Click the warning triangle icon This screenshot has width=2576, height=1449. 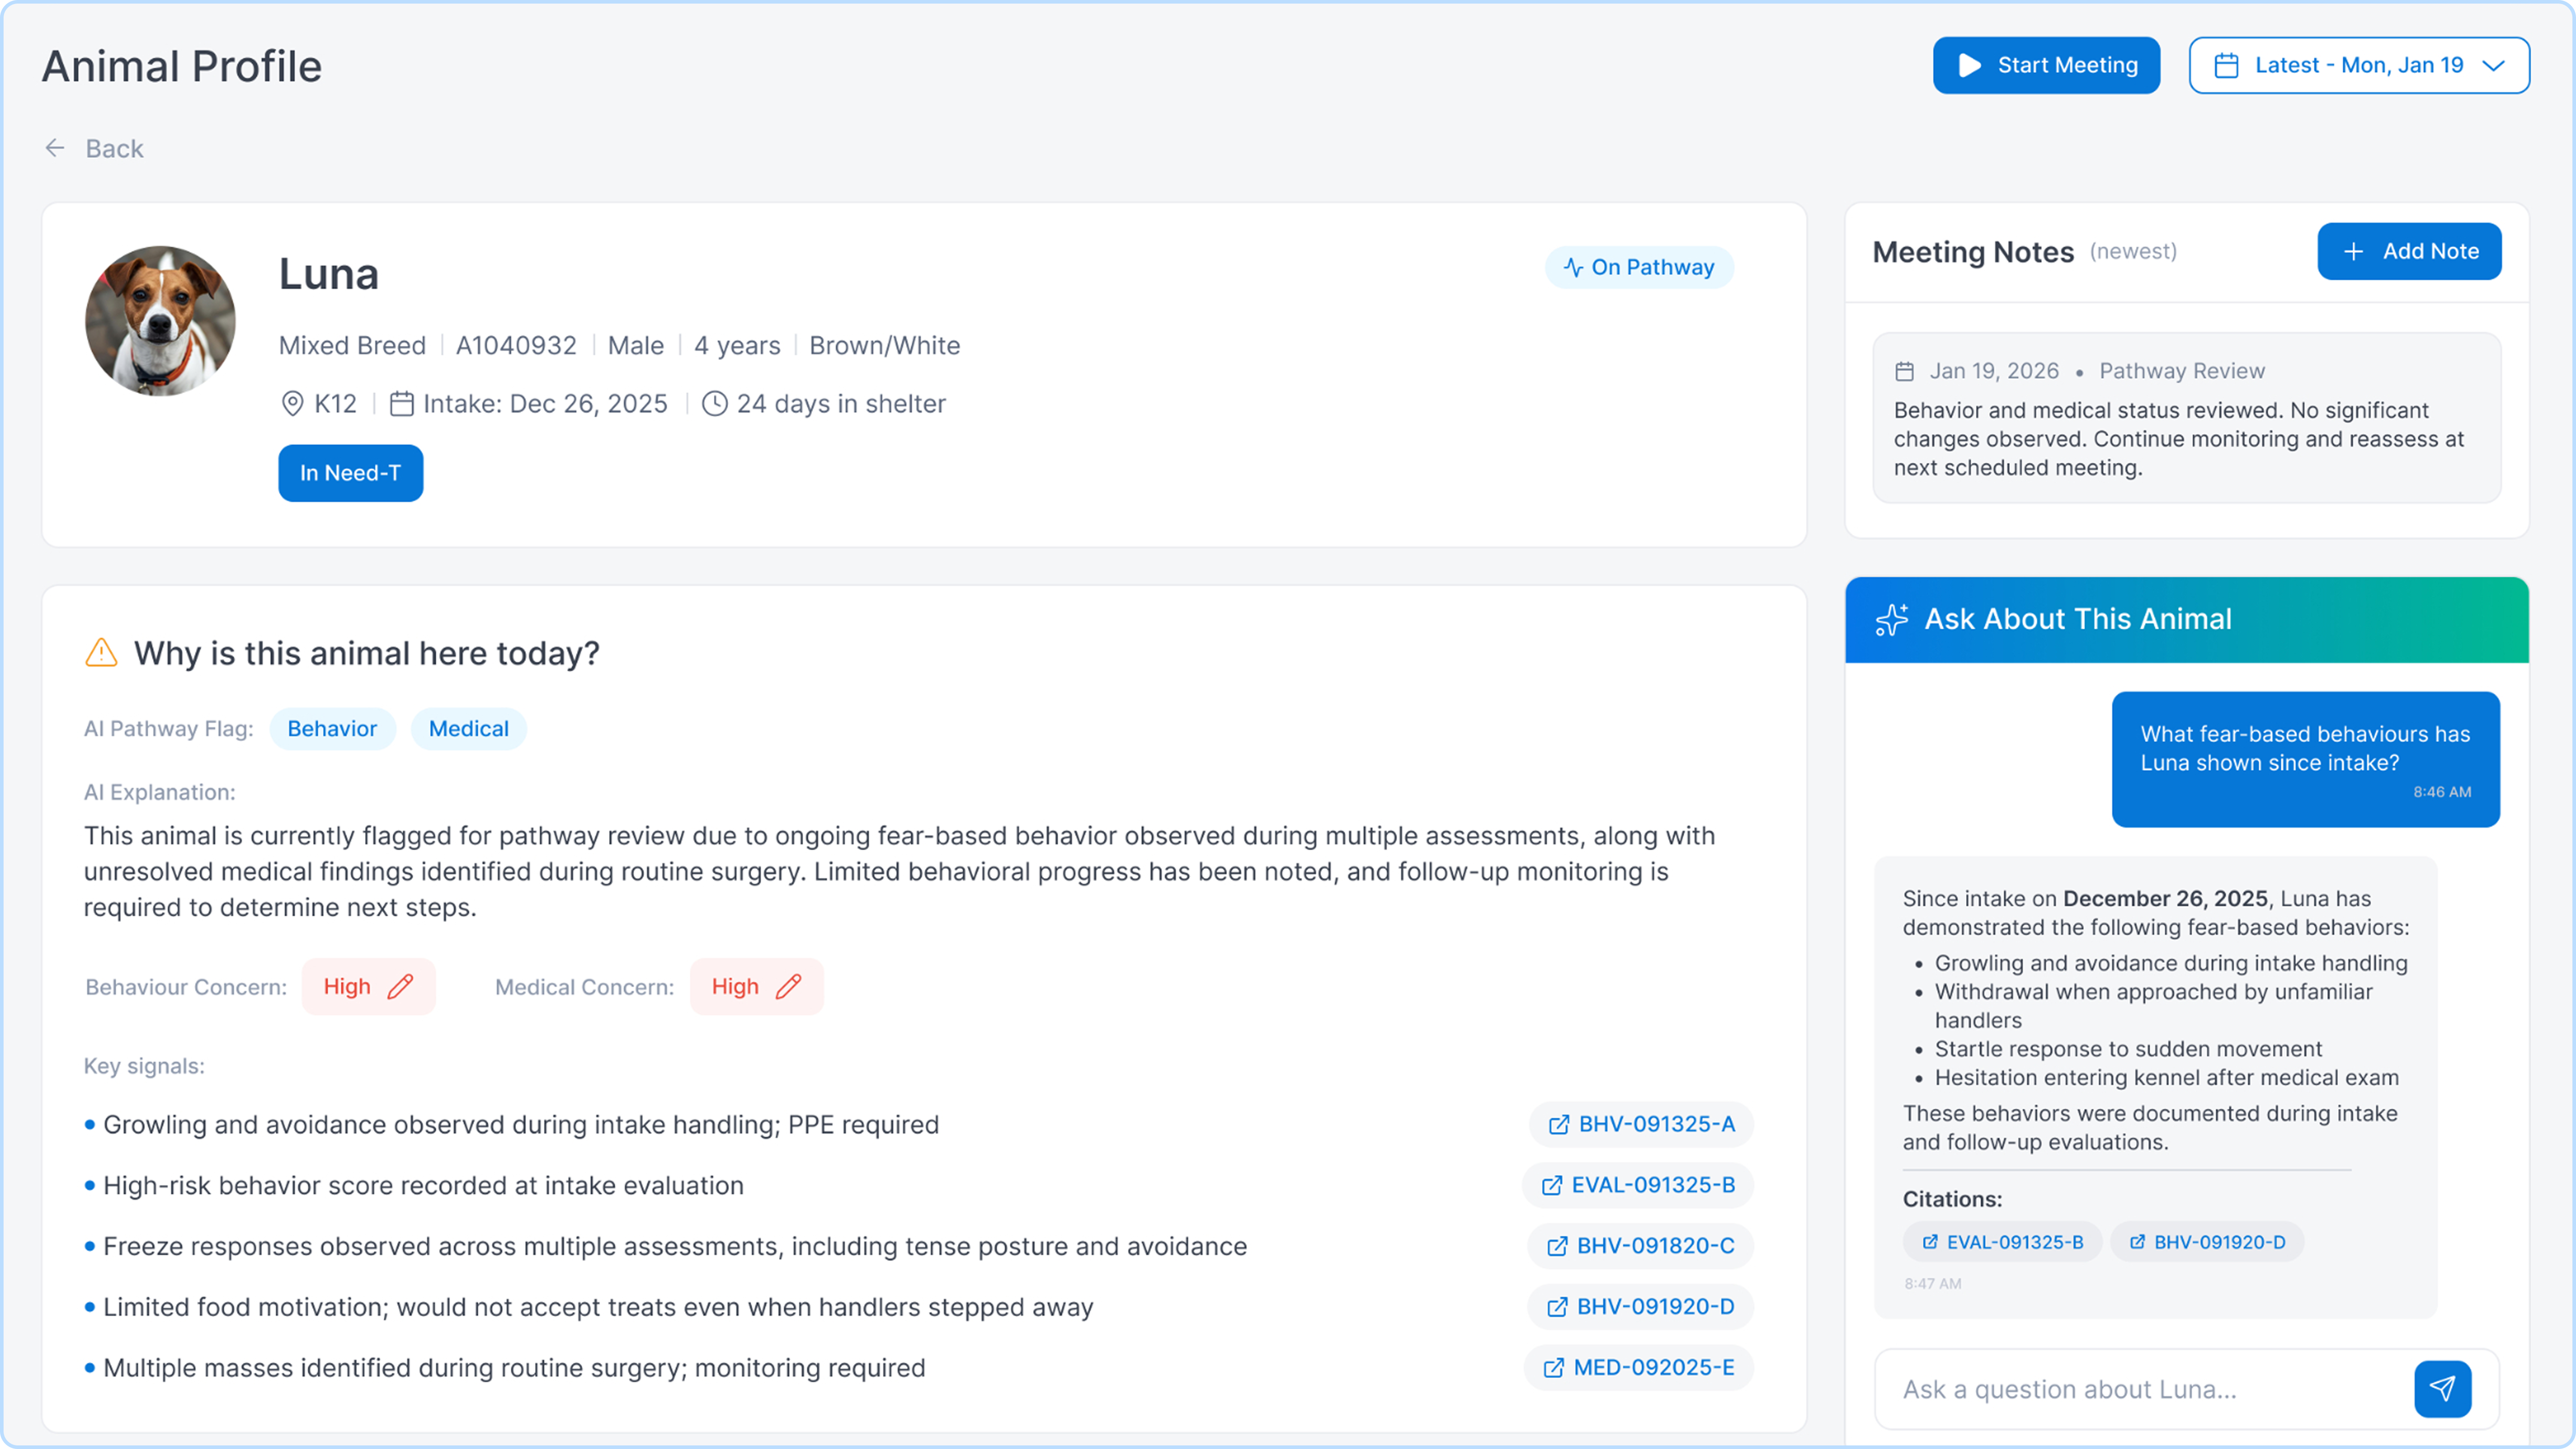point(101,653)
